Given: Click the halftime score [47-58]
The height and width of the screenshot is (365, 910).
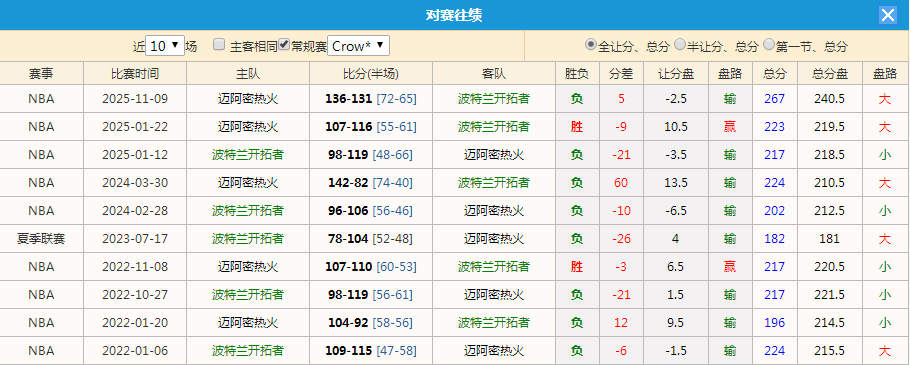Looking at the screenshot, I should pos(396,350).
